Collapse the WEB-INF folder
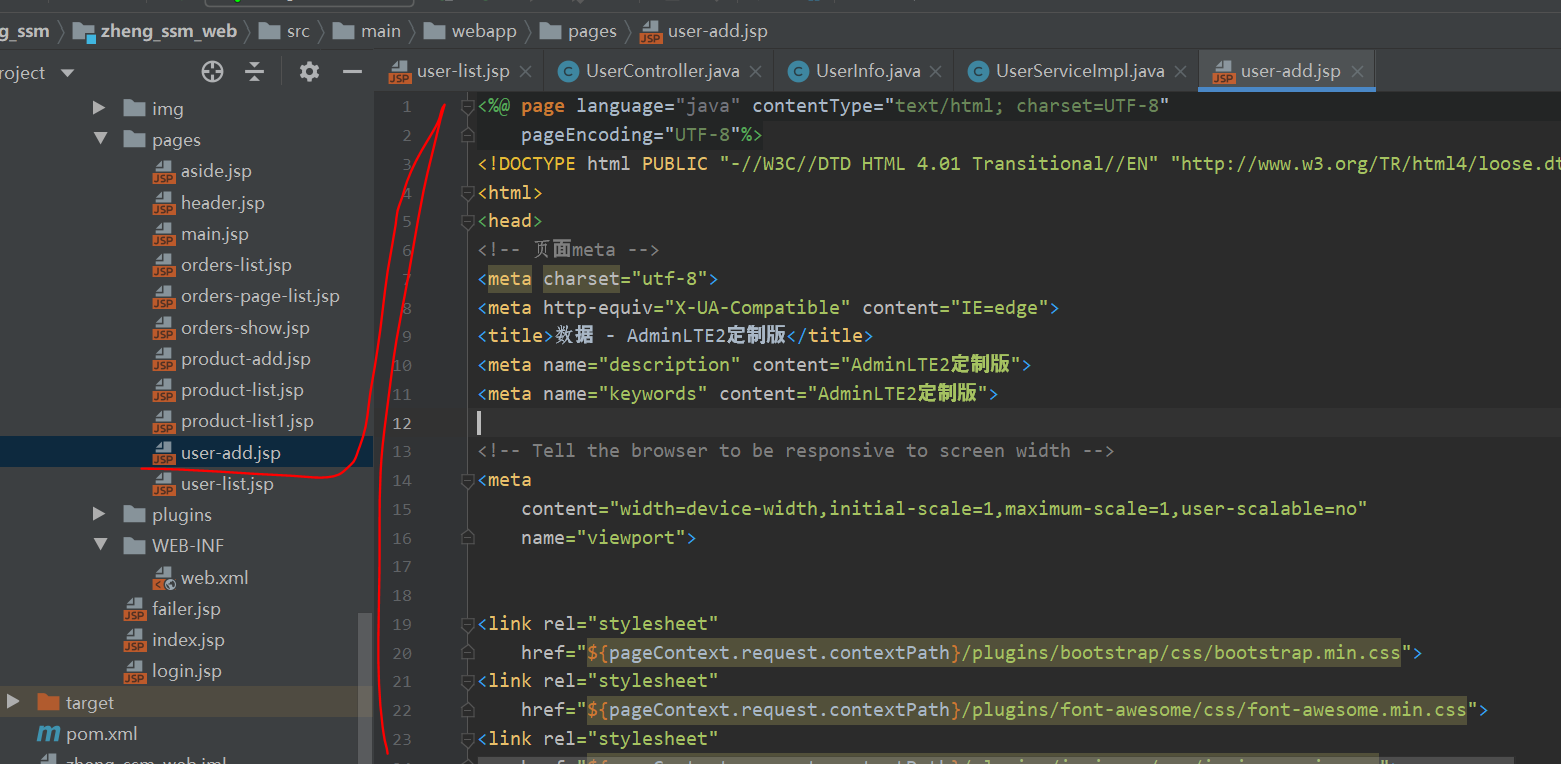The height and width of the screenshot is (764, 1561). pos(100,545)
